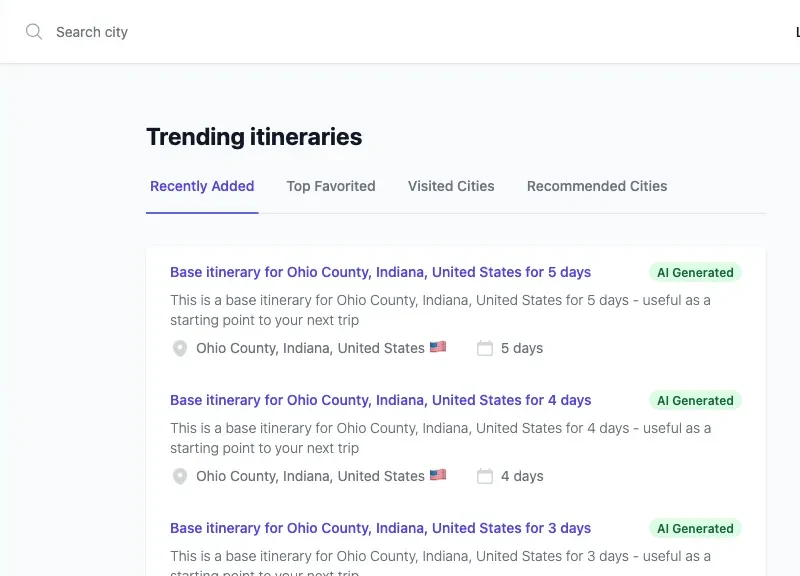Click the location pin icon in 4-day itinerary
This screenshot has height=576, width=800.
click(180, 476)
